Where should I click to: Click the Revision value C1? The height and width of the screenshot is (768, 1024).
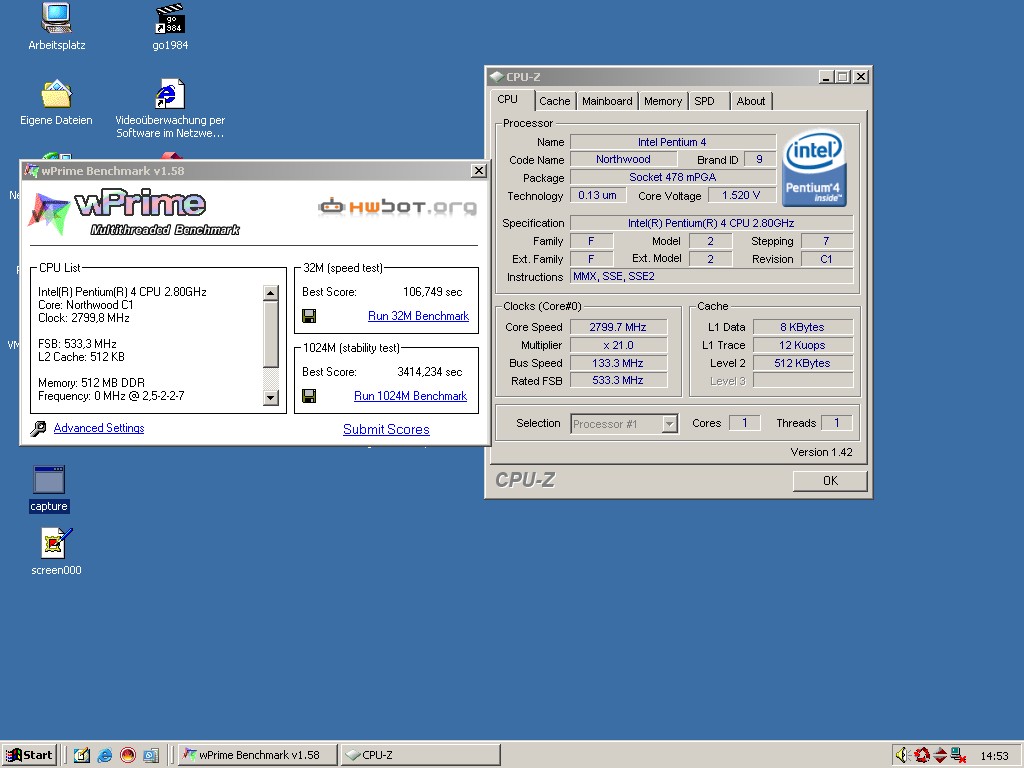coord(827,259)
